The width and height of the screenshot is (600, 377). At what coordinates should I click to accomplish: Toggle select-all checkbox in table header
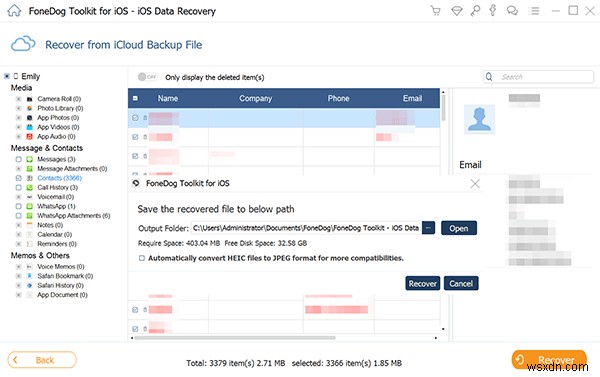pos(135,98)
